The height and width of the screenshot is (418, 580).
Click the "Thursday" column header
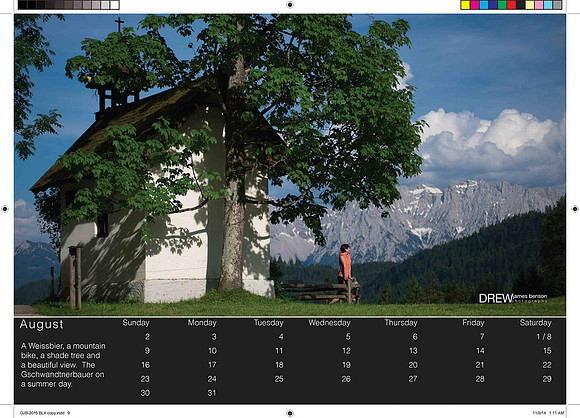point(401,323)
